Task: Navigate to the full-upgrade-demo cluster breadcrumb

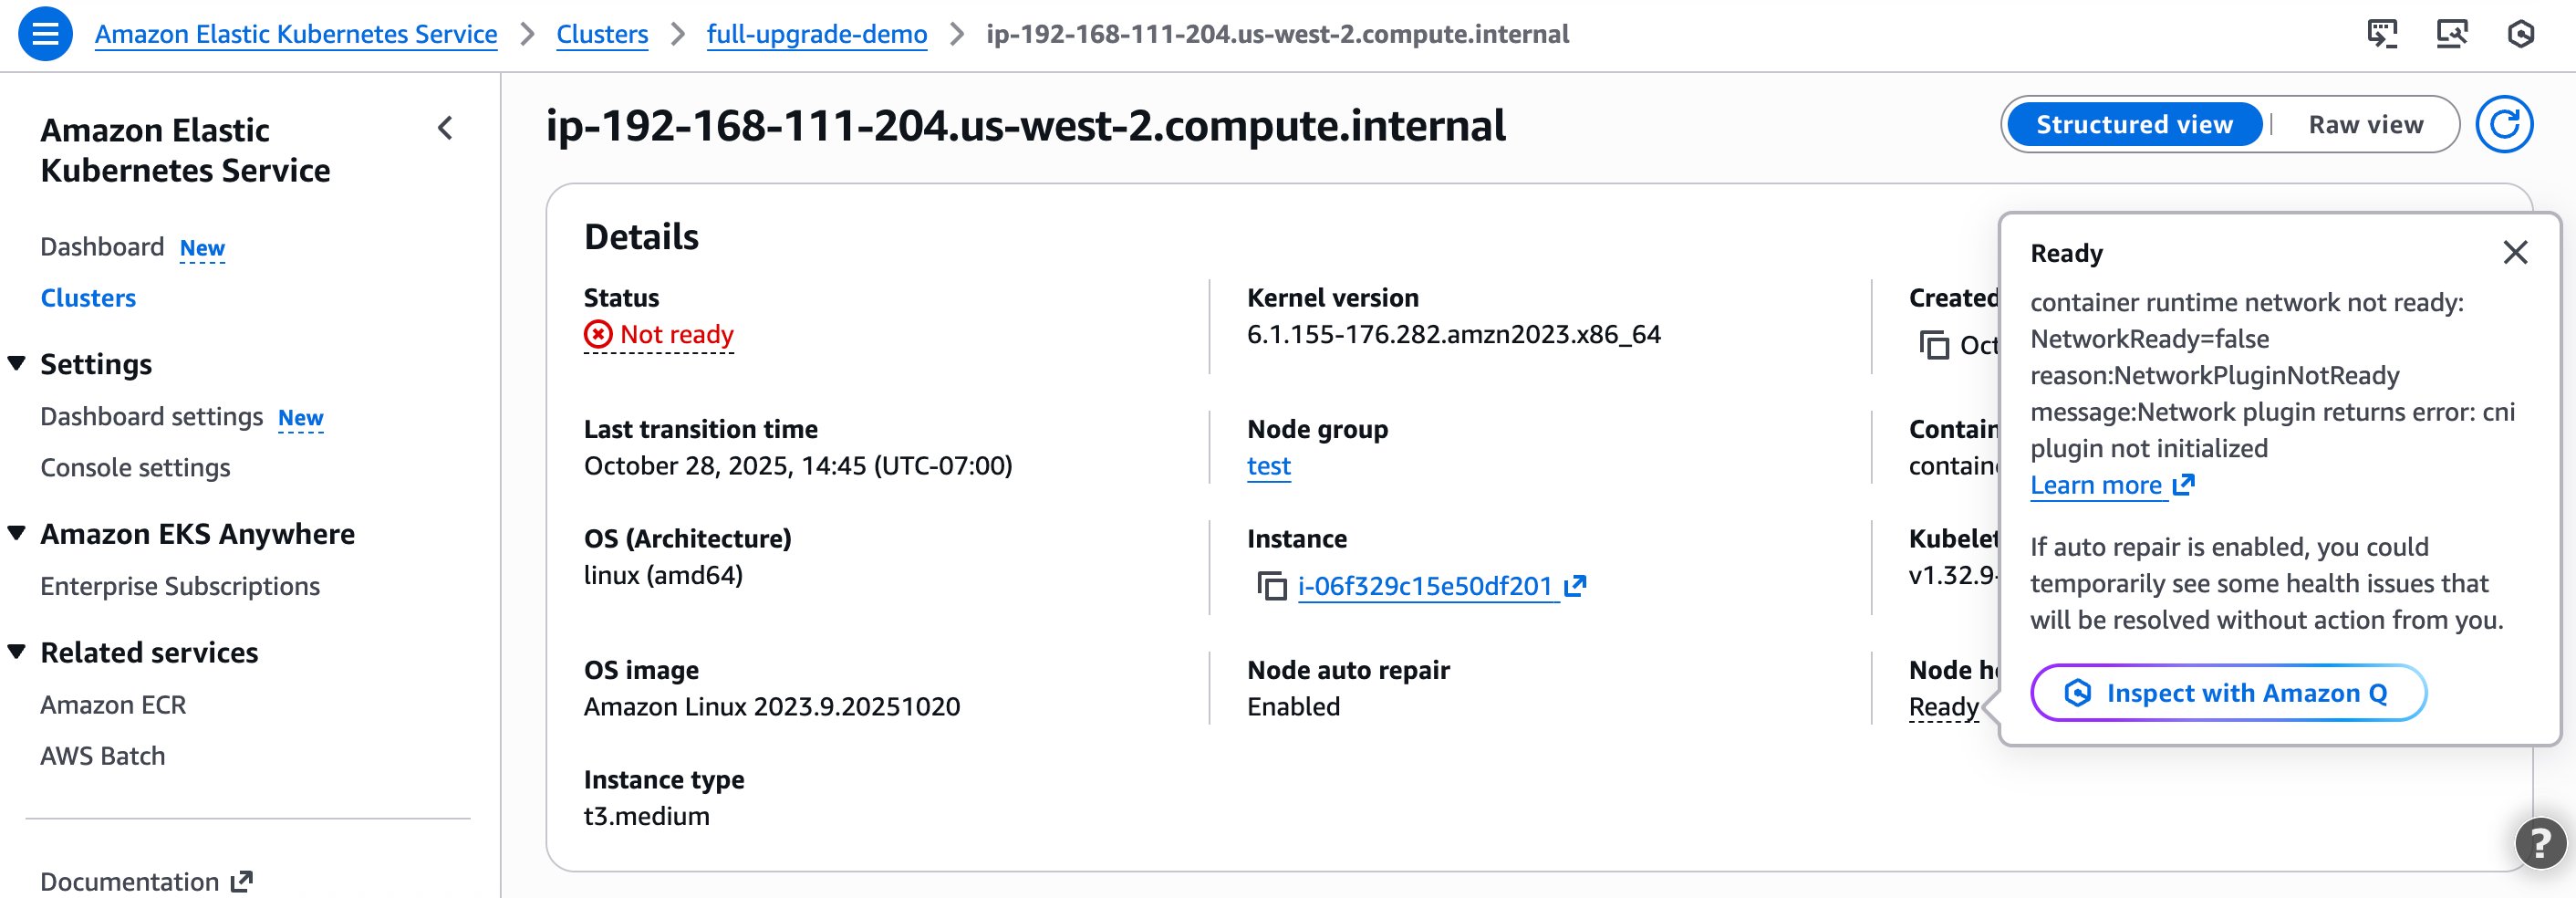Action: click(816, 33)
